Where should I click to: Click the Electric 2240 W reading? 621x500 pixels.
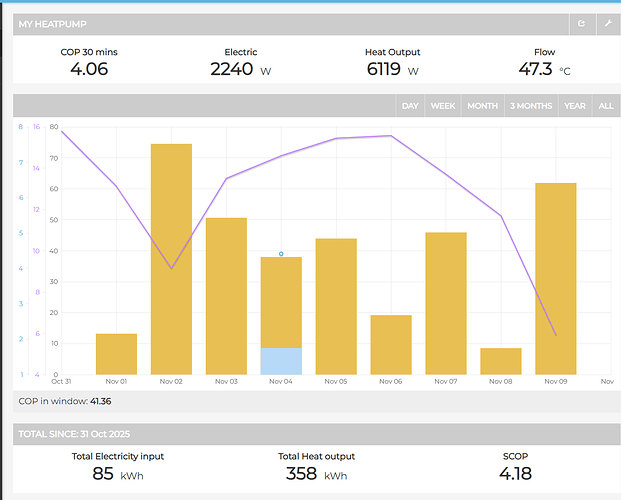point(233,69)
